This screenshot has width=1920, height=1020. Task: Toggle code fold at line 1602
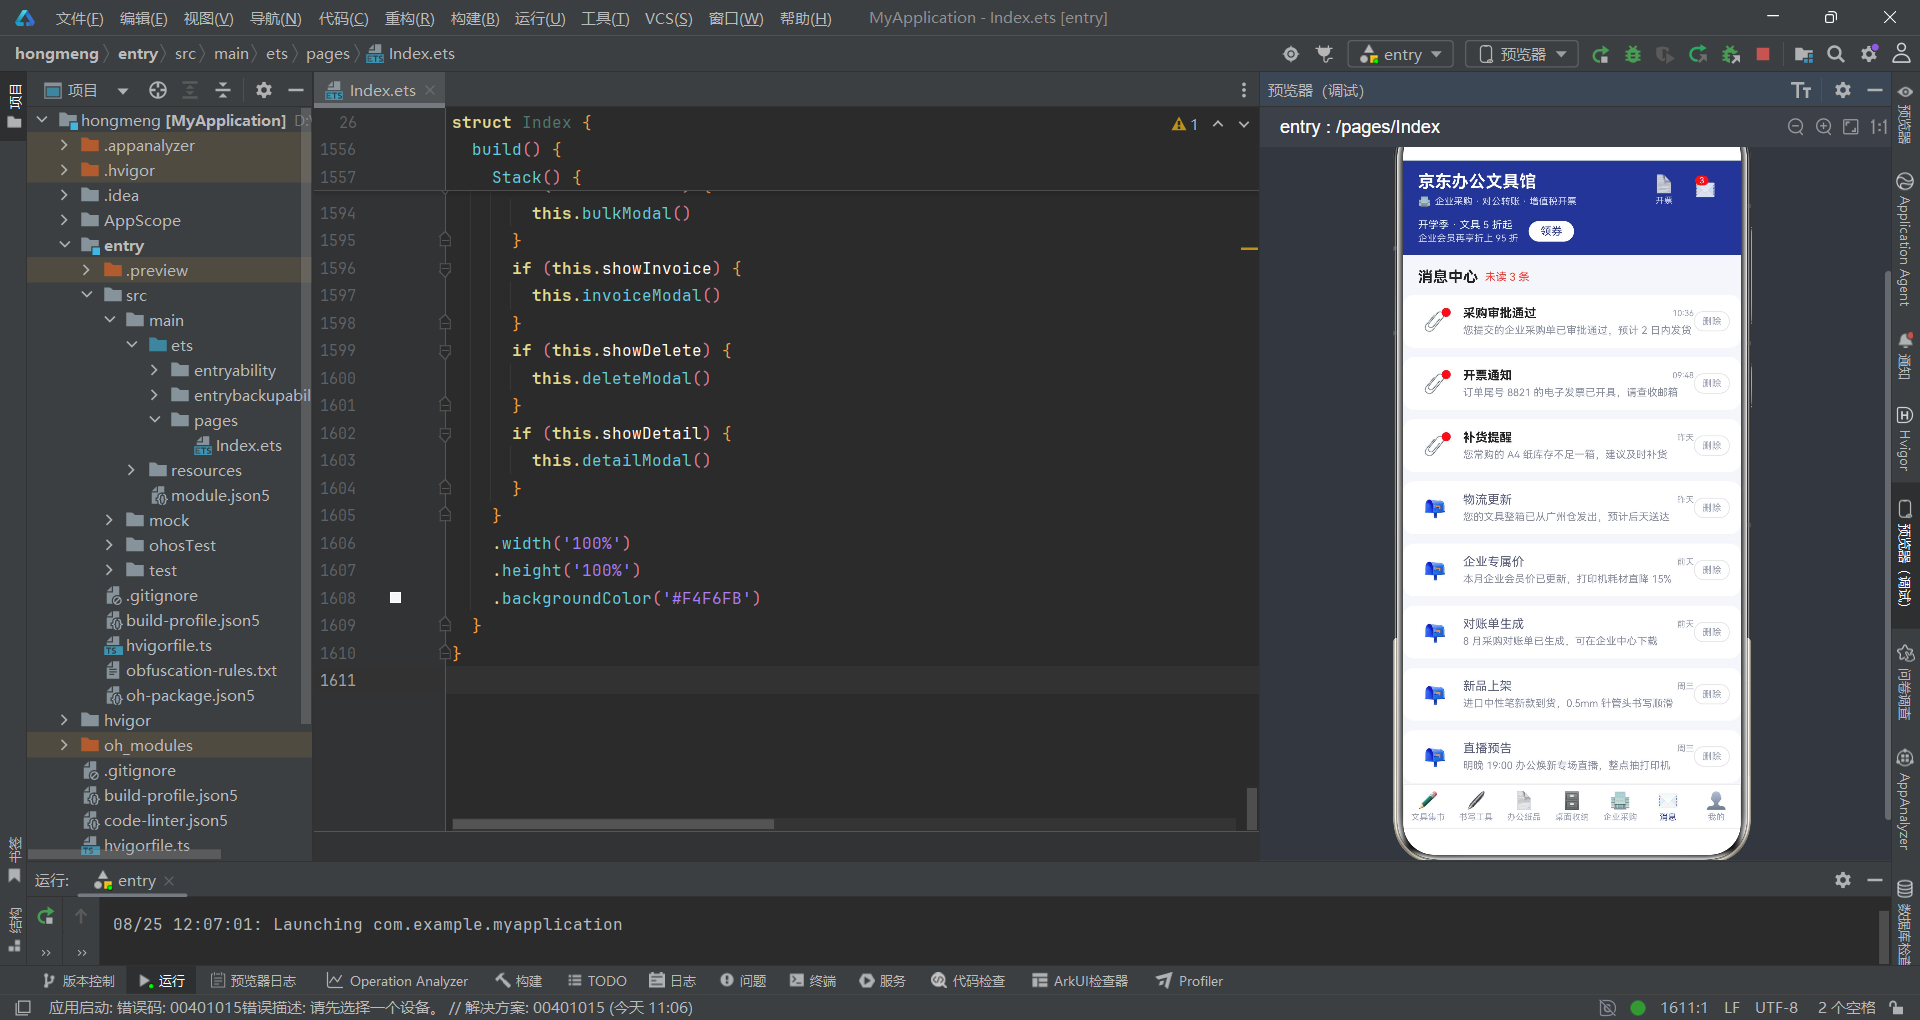[445, 433]
